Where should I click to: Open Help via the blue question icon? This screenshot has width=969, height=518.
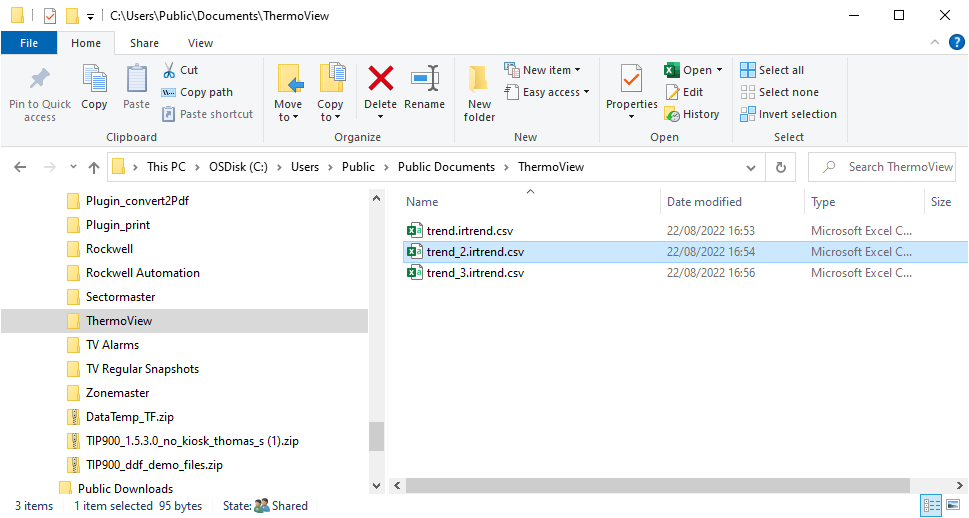point(956,43)
